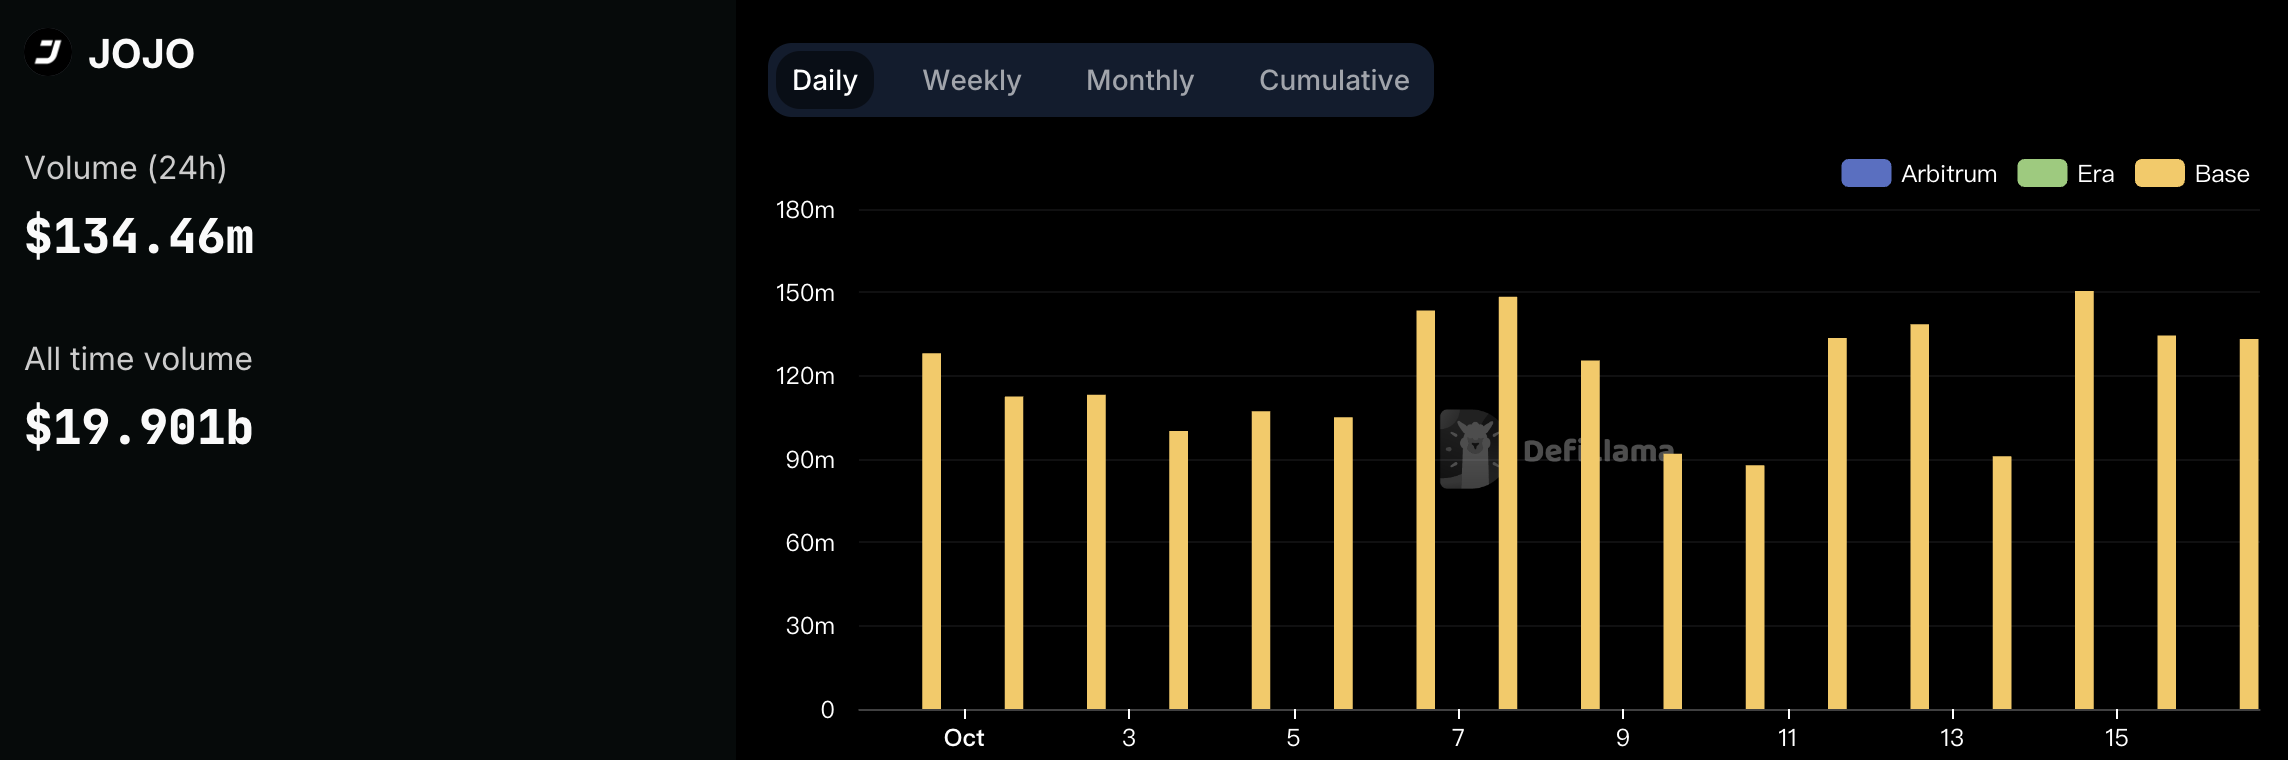Click the 7 date axis label
This screenshot has width=2288, height=760.
(x=1458, y=738)
